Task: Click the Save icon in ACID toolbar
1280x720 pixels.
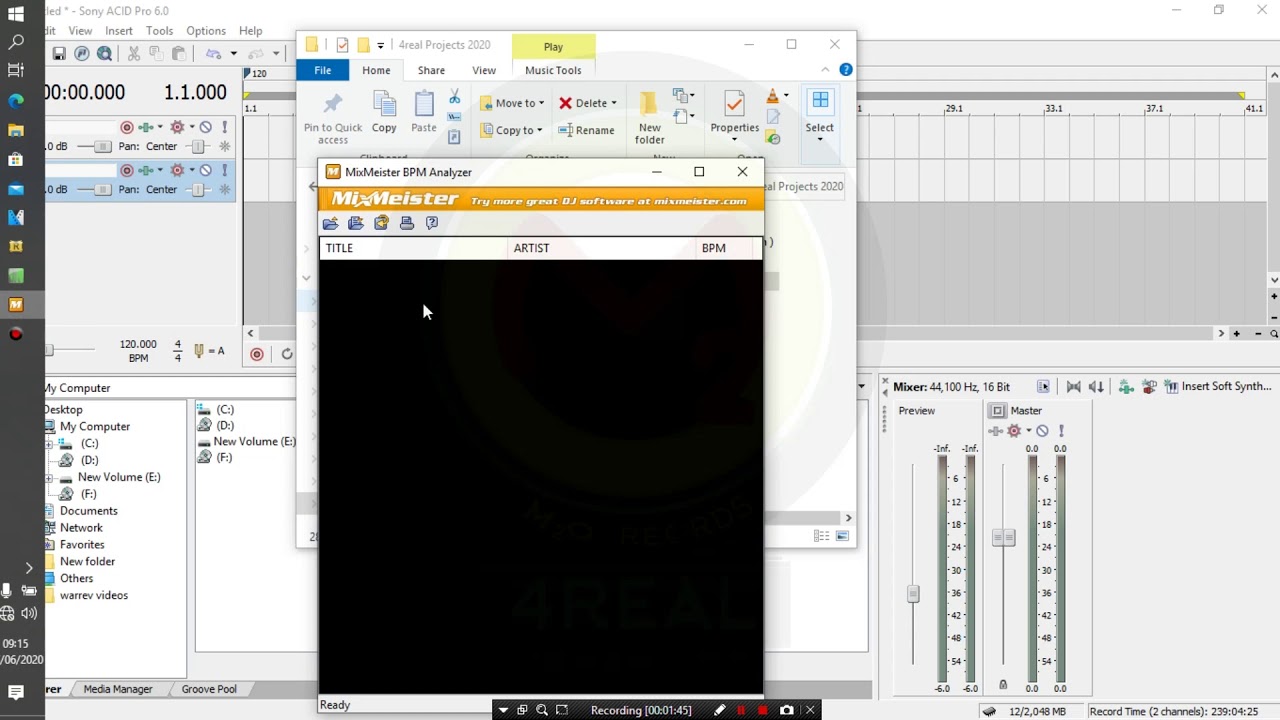Action: [59, 54]
